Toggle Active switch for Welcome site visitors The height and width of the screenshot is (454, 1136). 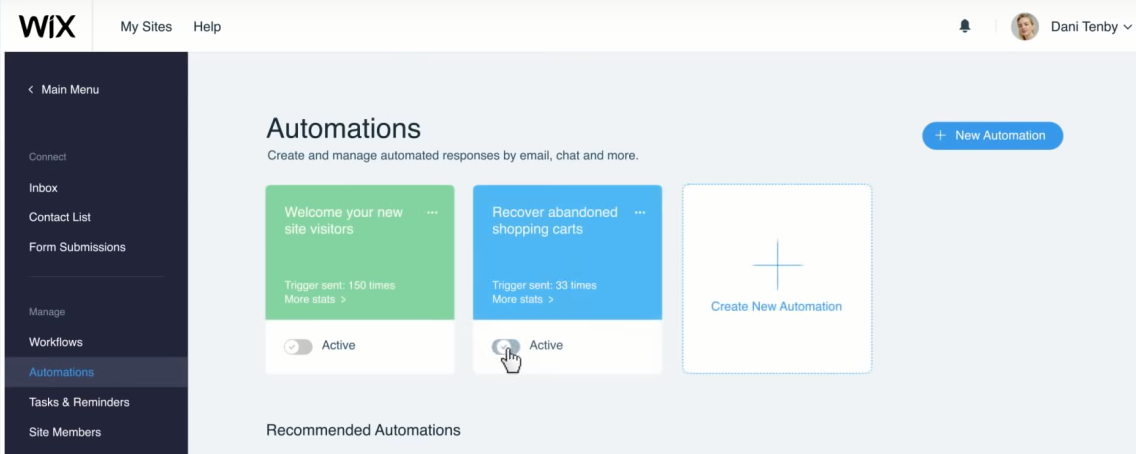pos(298,346)
